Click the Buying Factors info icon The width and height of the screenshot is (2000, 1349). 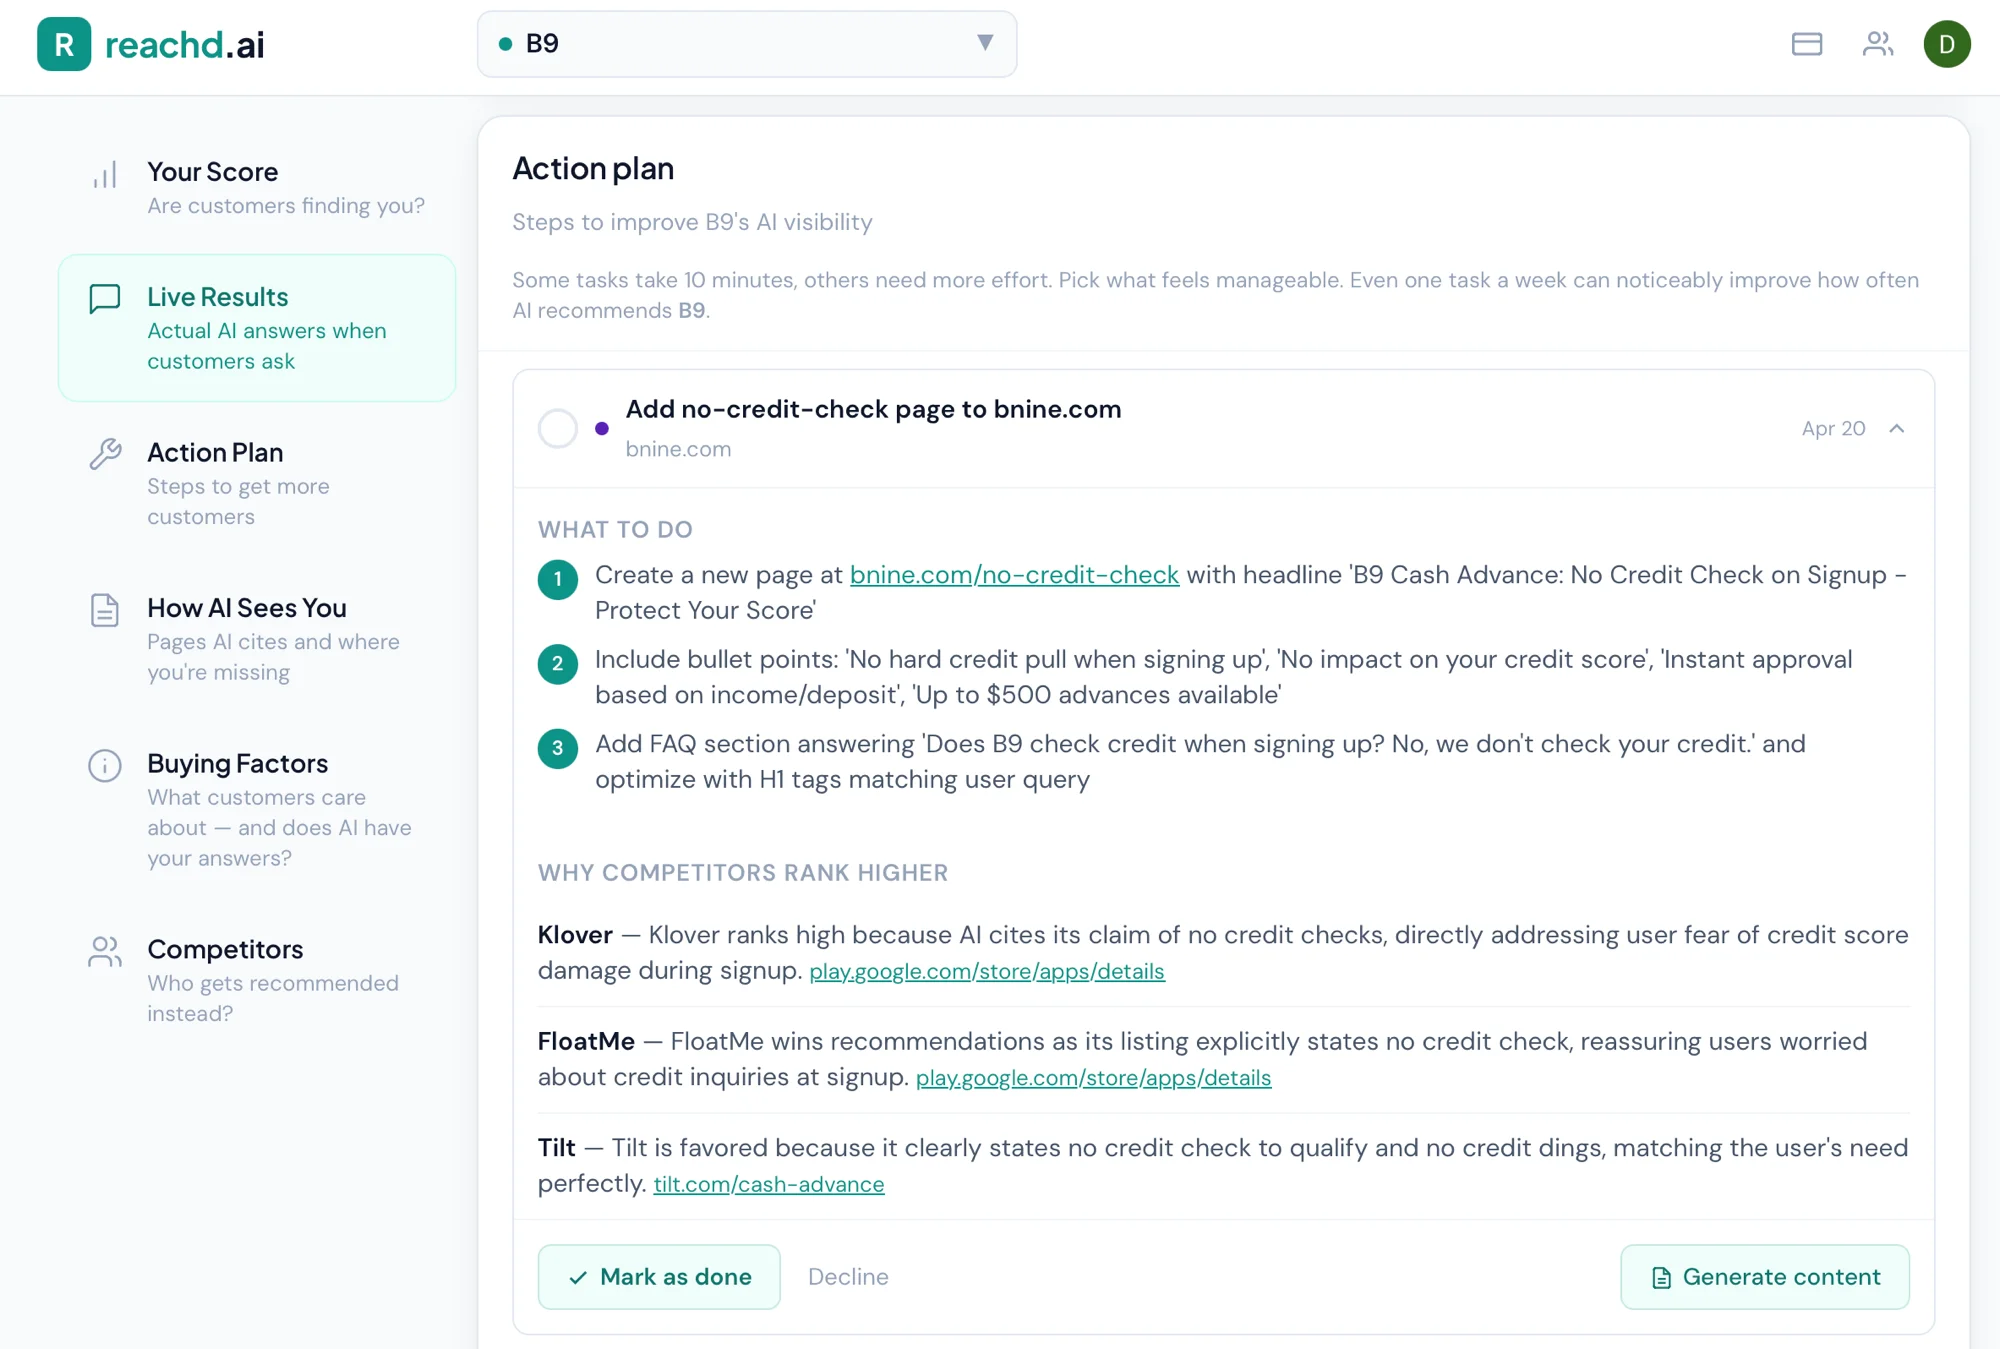tap(105, 766)
